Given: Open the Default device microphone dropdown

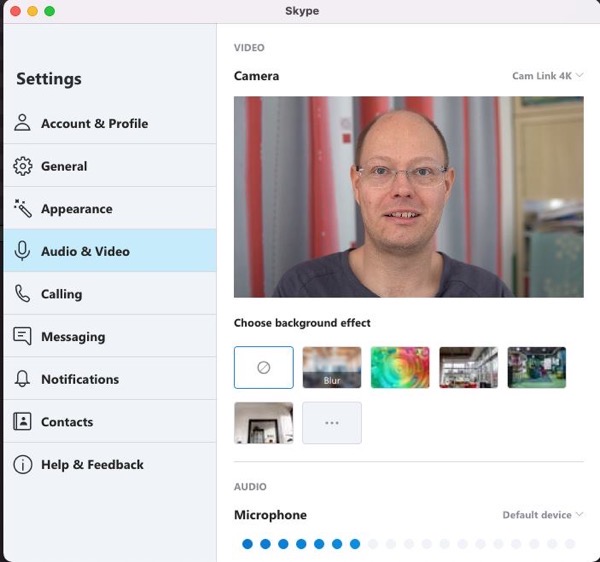Looking at the screenshot, I should click(x=543, y=515).
